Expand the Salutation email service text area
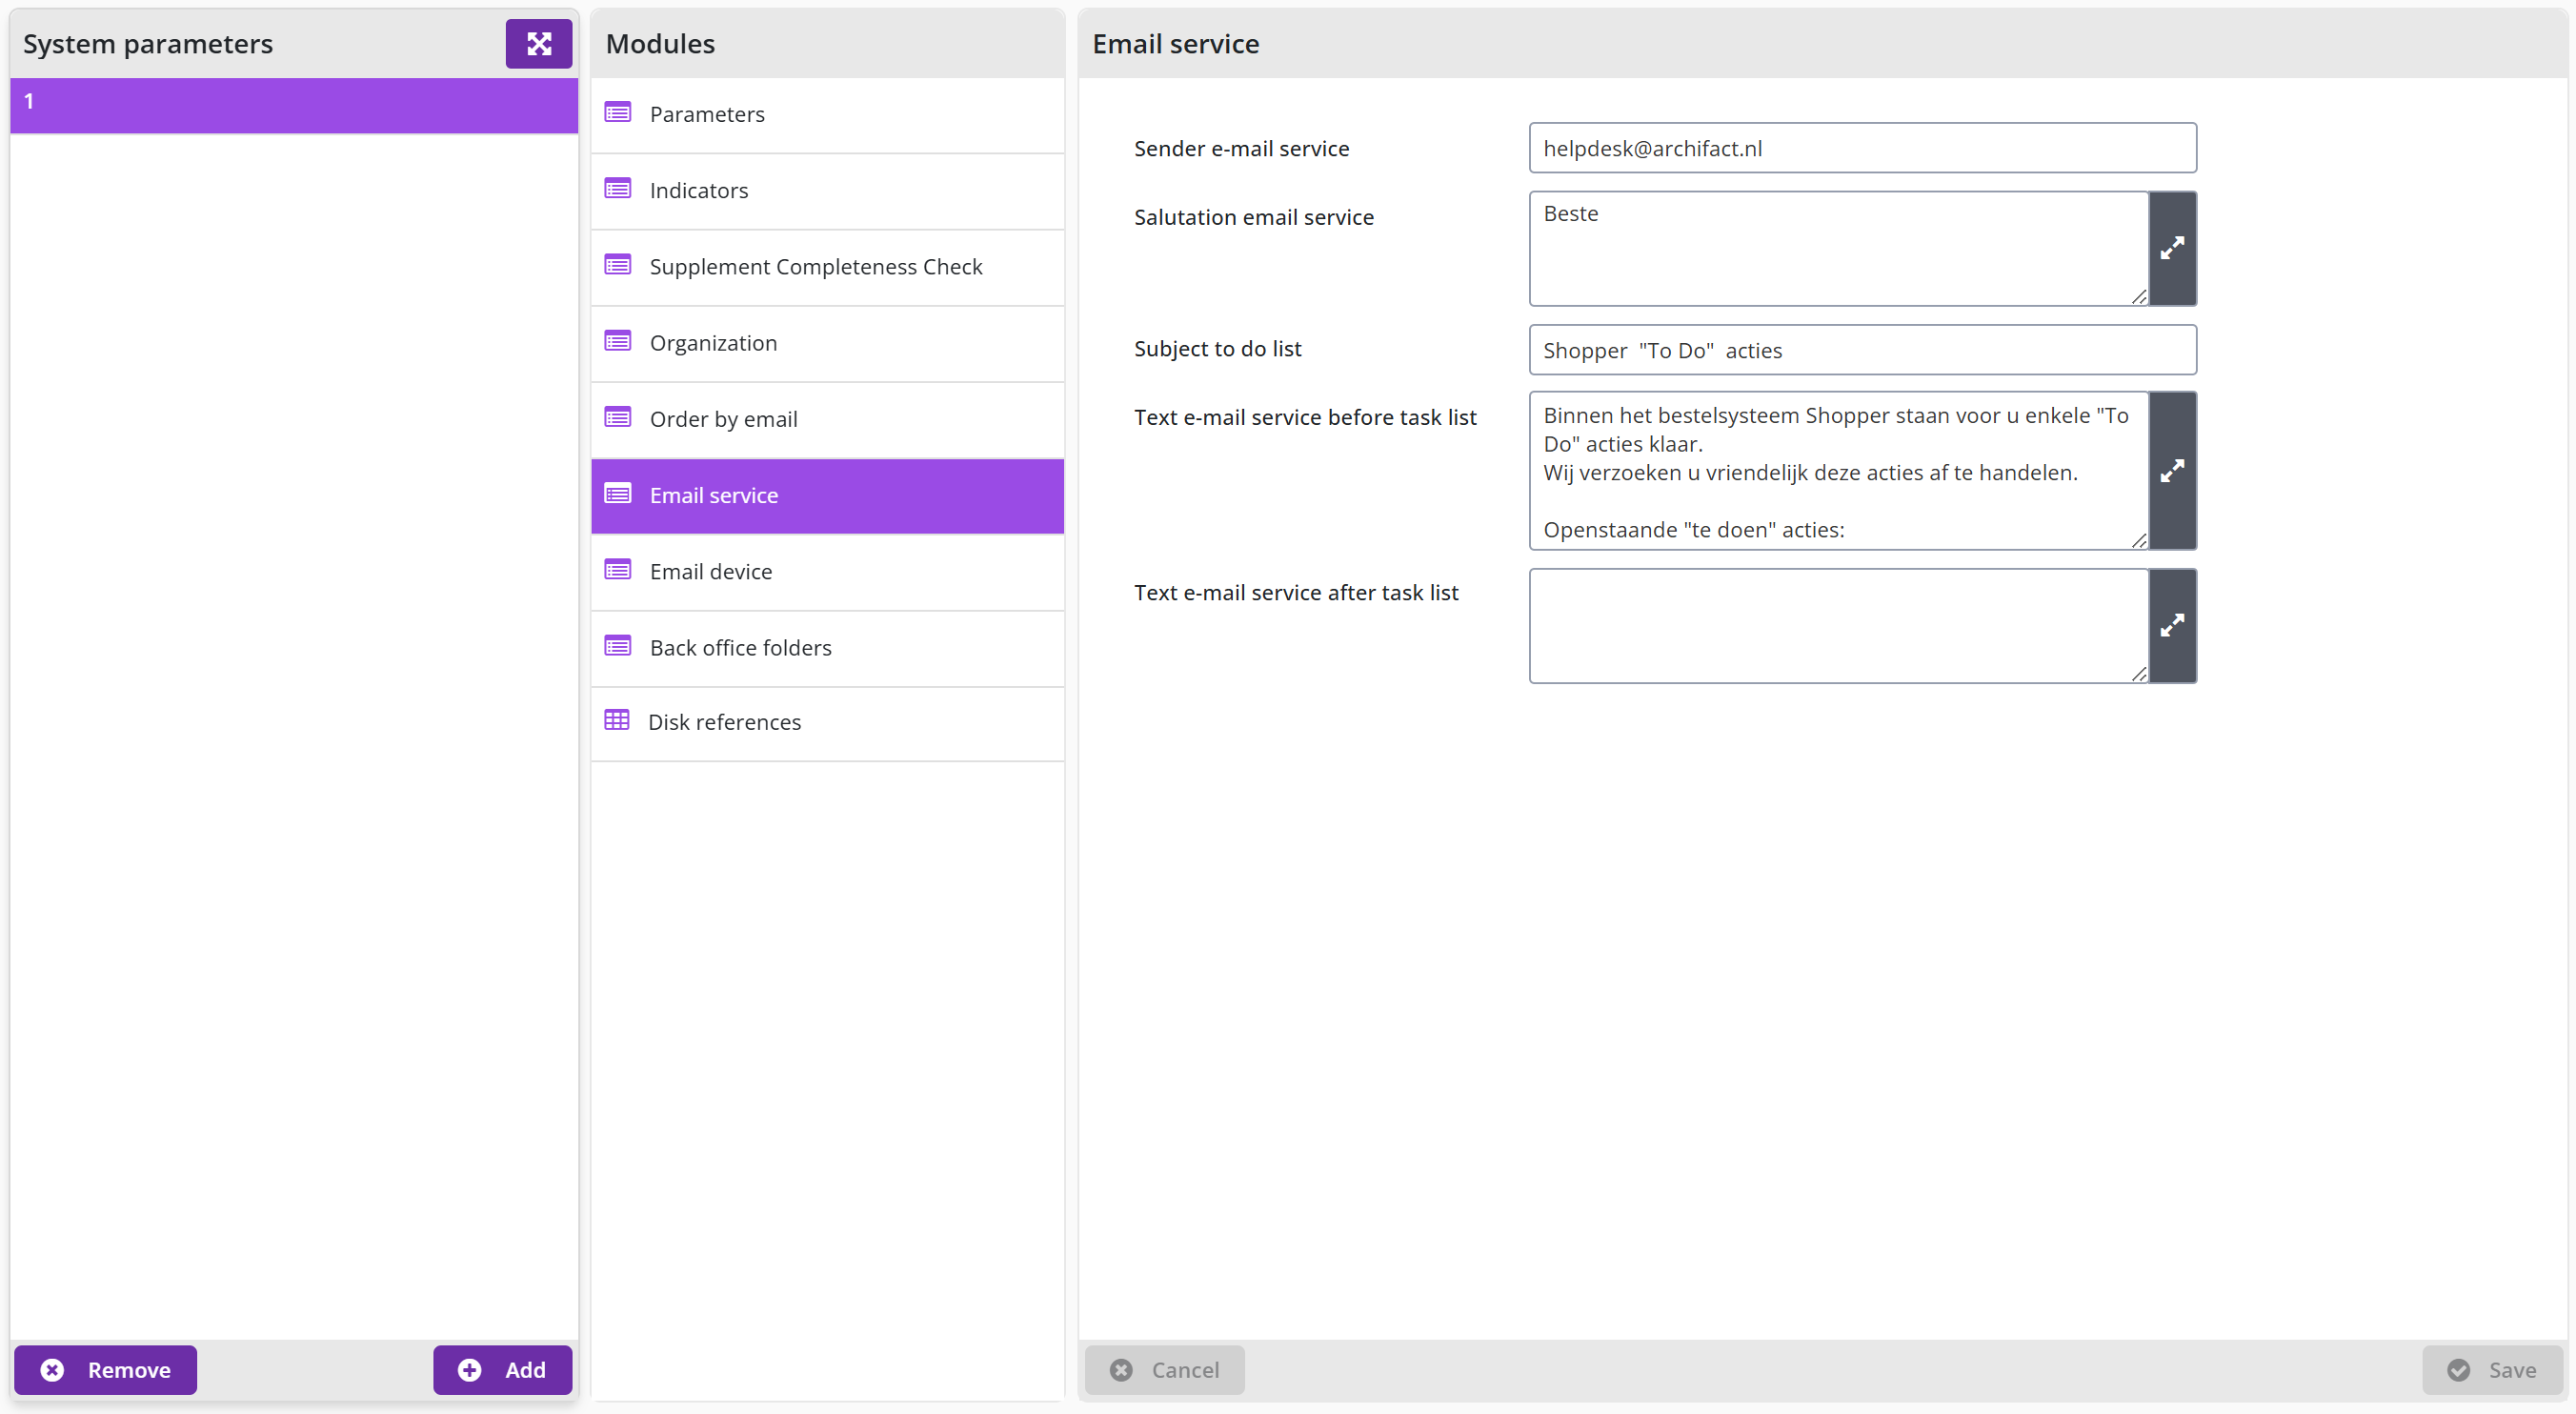This screenshot has height=1414, width=2576. (x=2172, y=248)
